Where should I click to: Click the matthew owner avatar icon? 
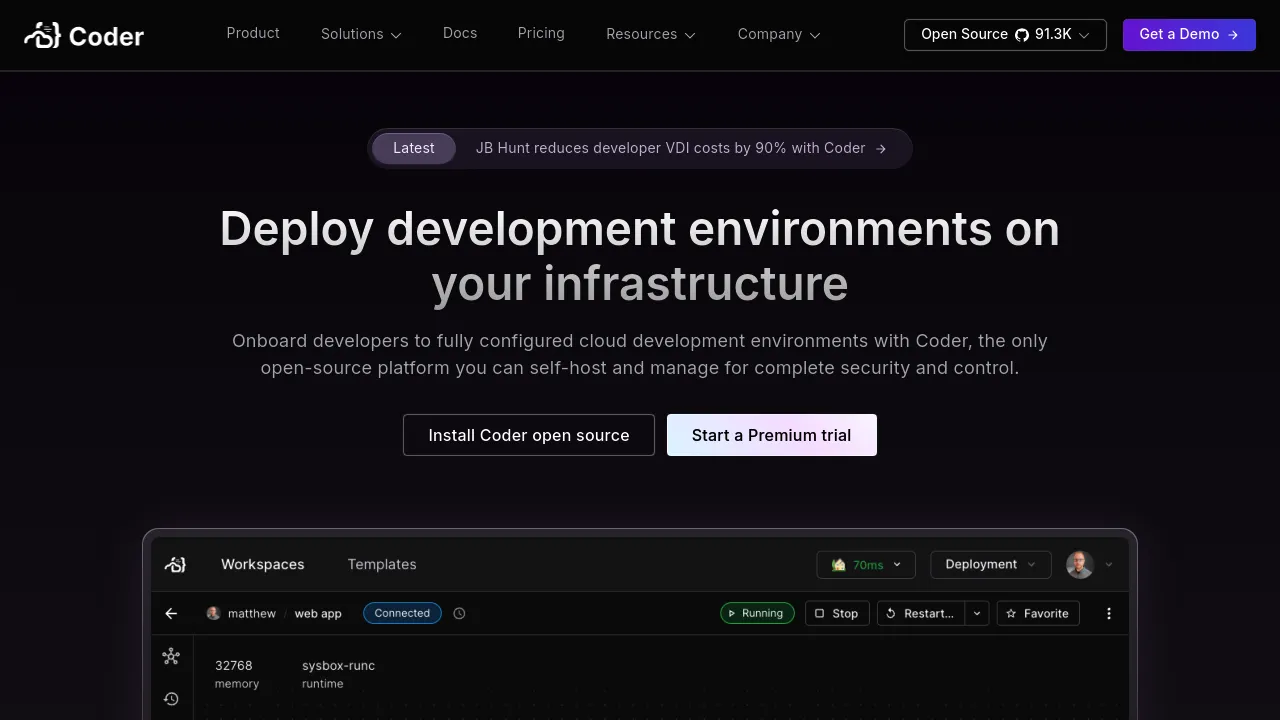[213, 613]
